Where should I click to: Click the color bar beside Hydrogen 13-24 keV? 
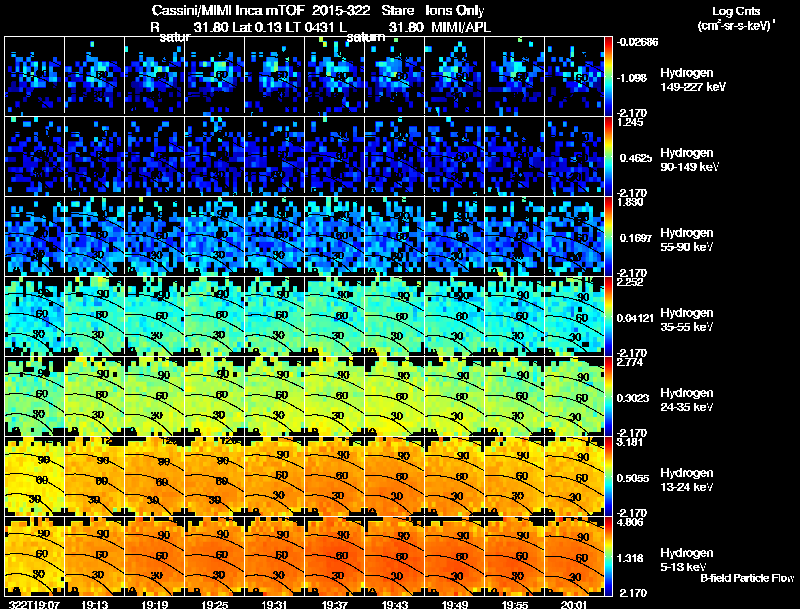point(608,477)
